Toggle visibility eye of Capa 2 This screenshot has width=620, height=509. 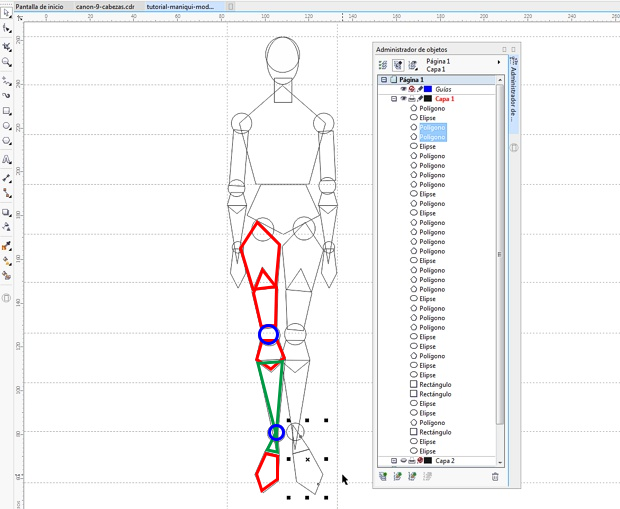click(403, 461)
